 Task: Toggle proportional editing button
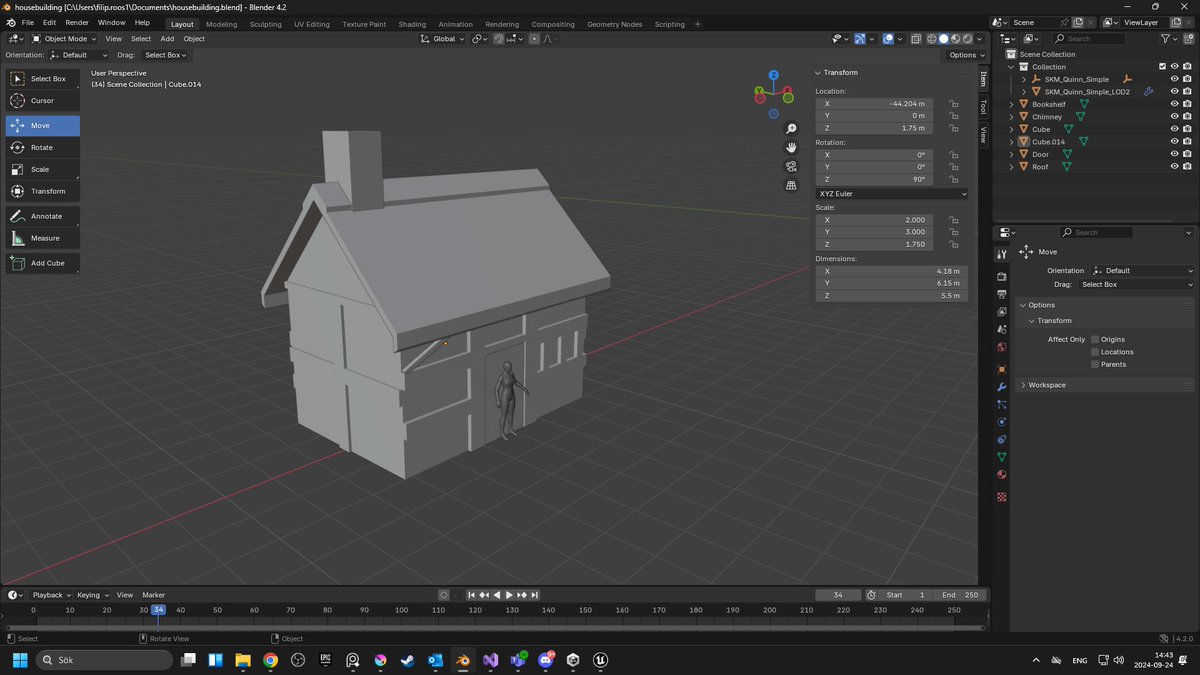[x=534, y=39]
